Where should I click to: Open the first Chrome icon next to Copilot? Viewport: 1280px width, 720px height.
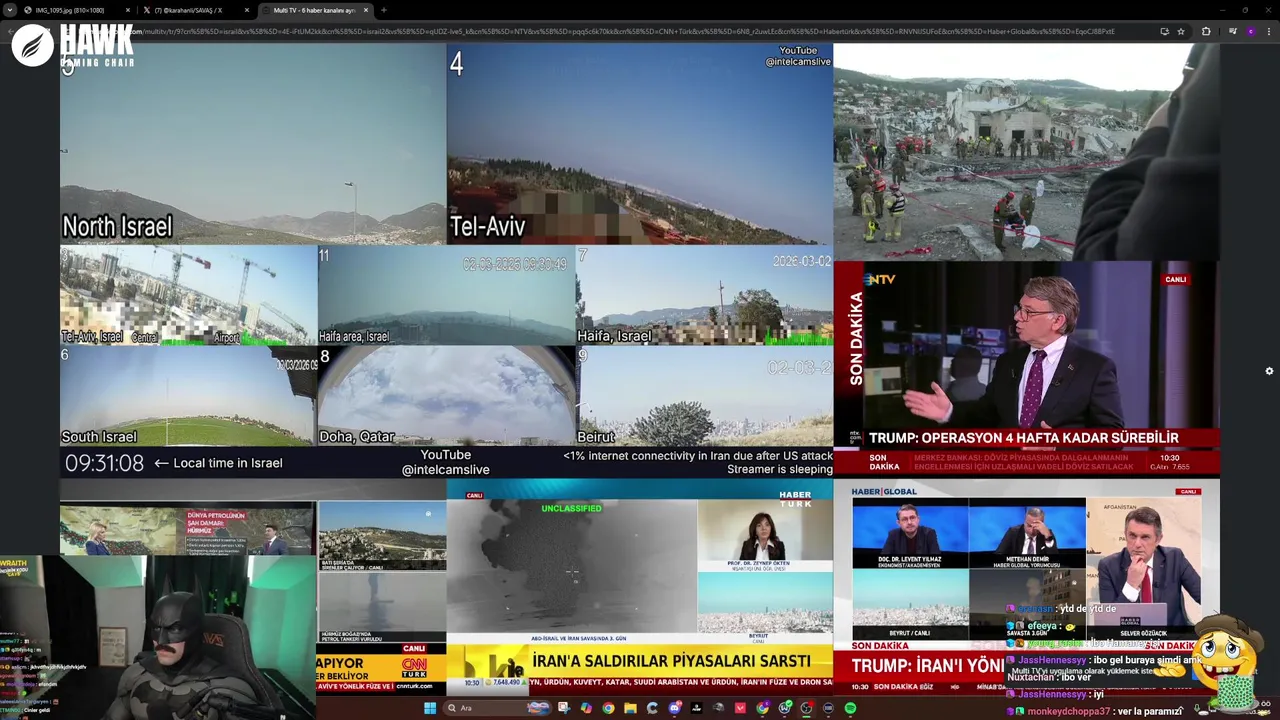pyautogui.click(x=608, y=708)
